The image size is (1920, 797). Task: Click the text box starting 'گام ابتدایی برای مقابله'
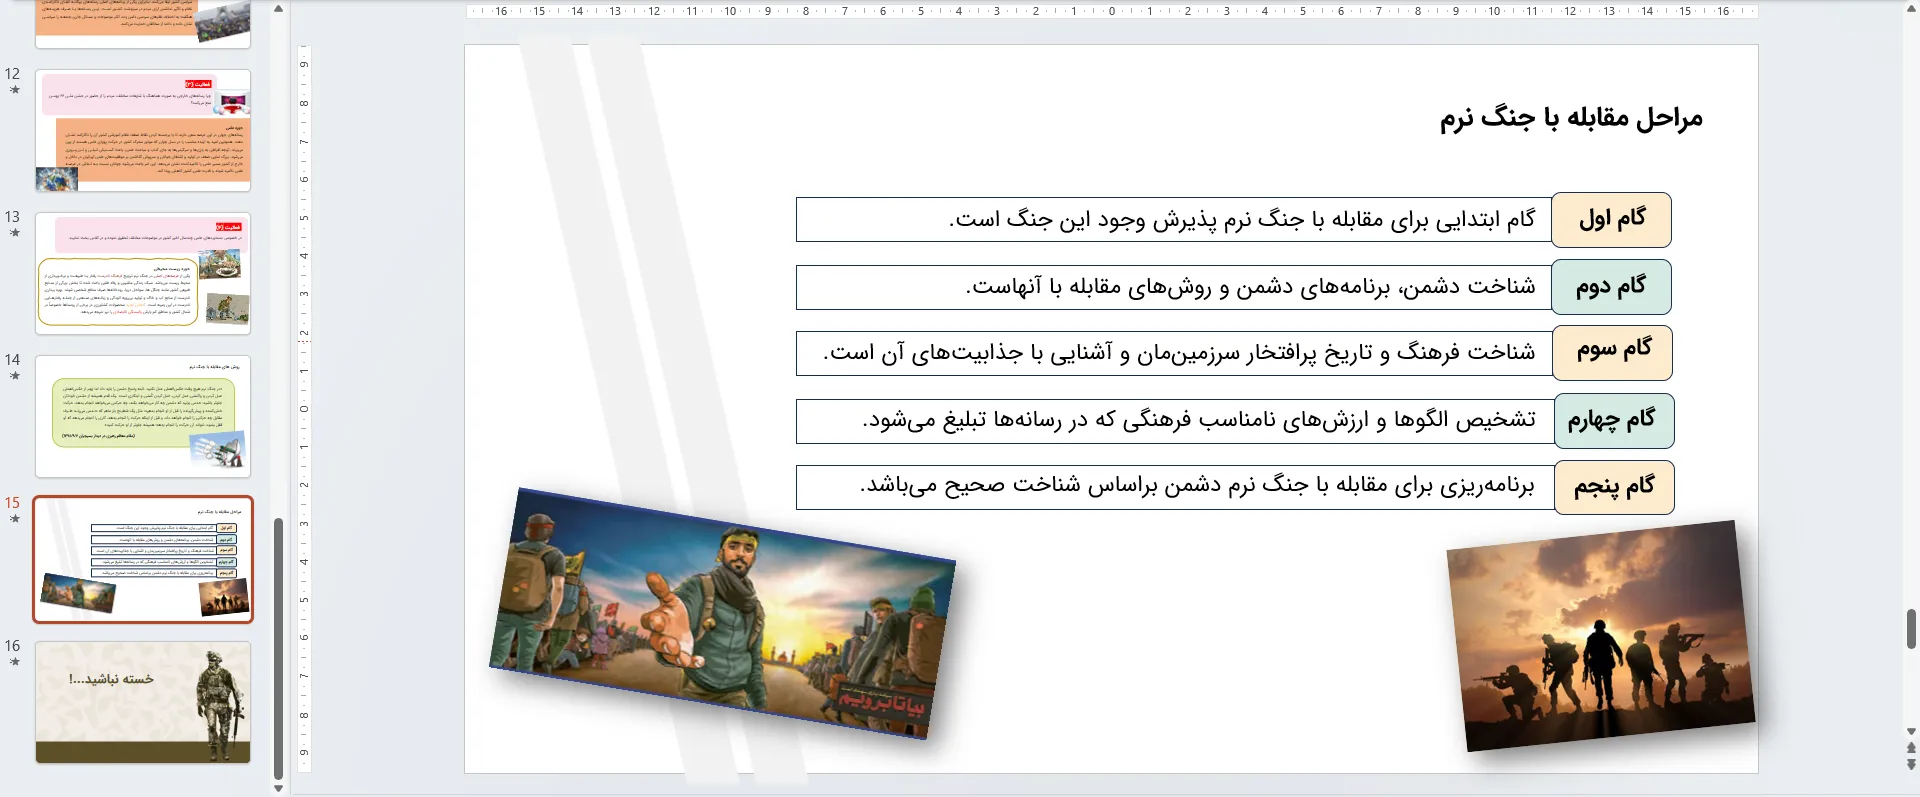[x=1174, y=219]
